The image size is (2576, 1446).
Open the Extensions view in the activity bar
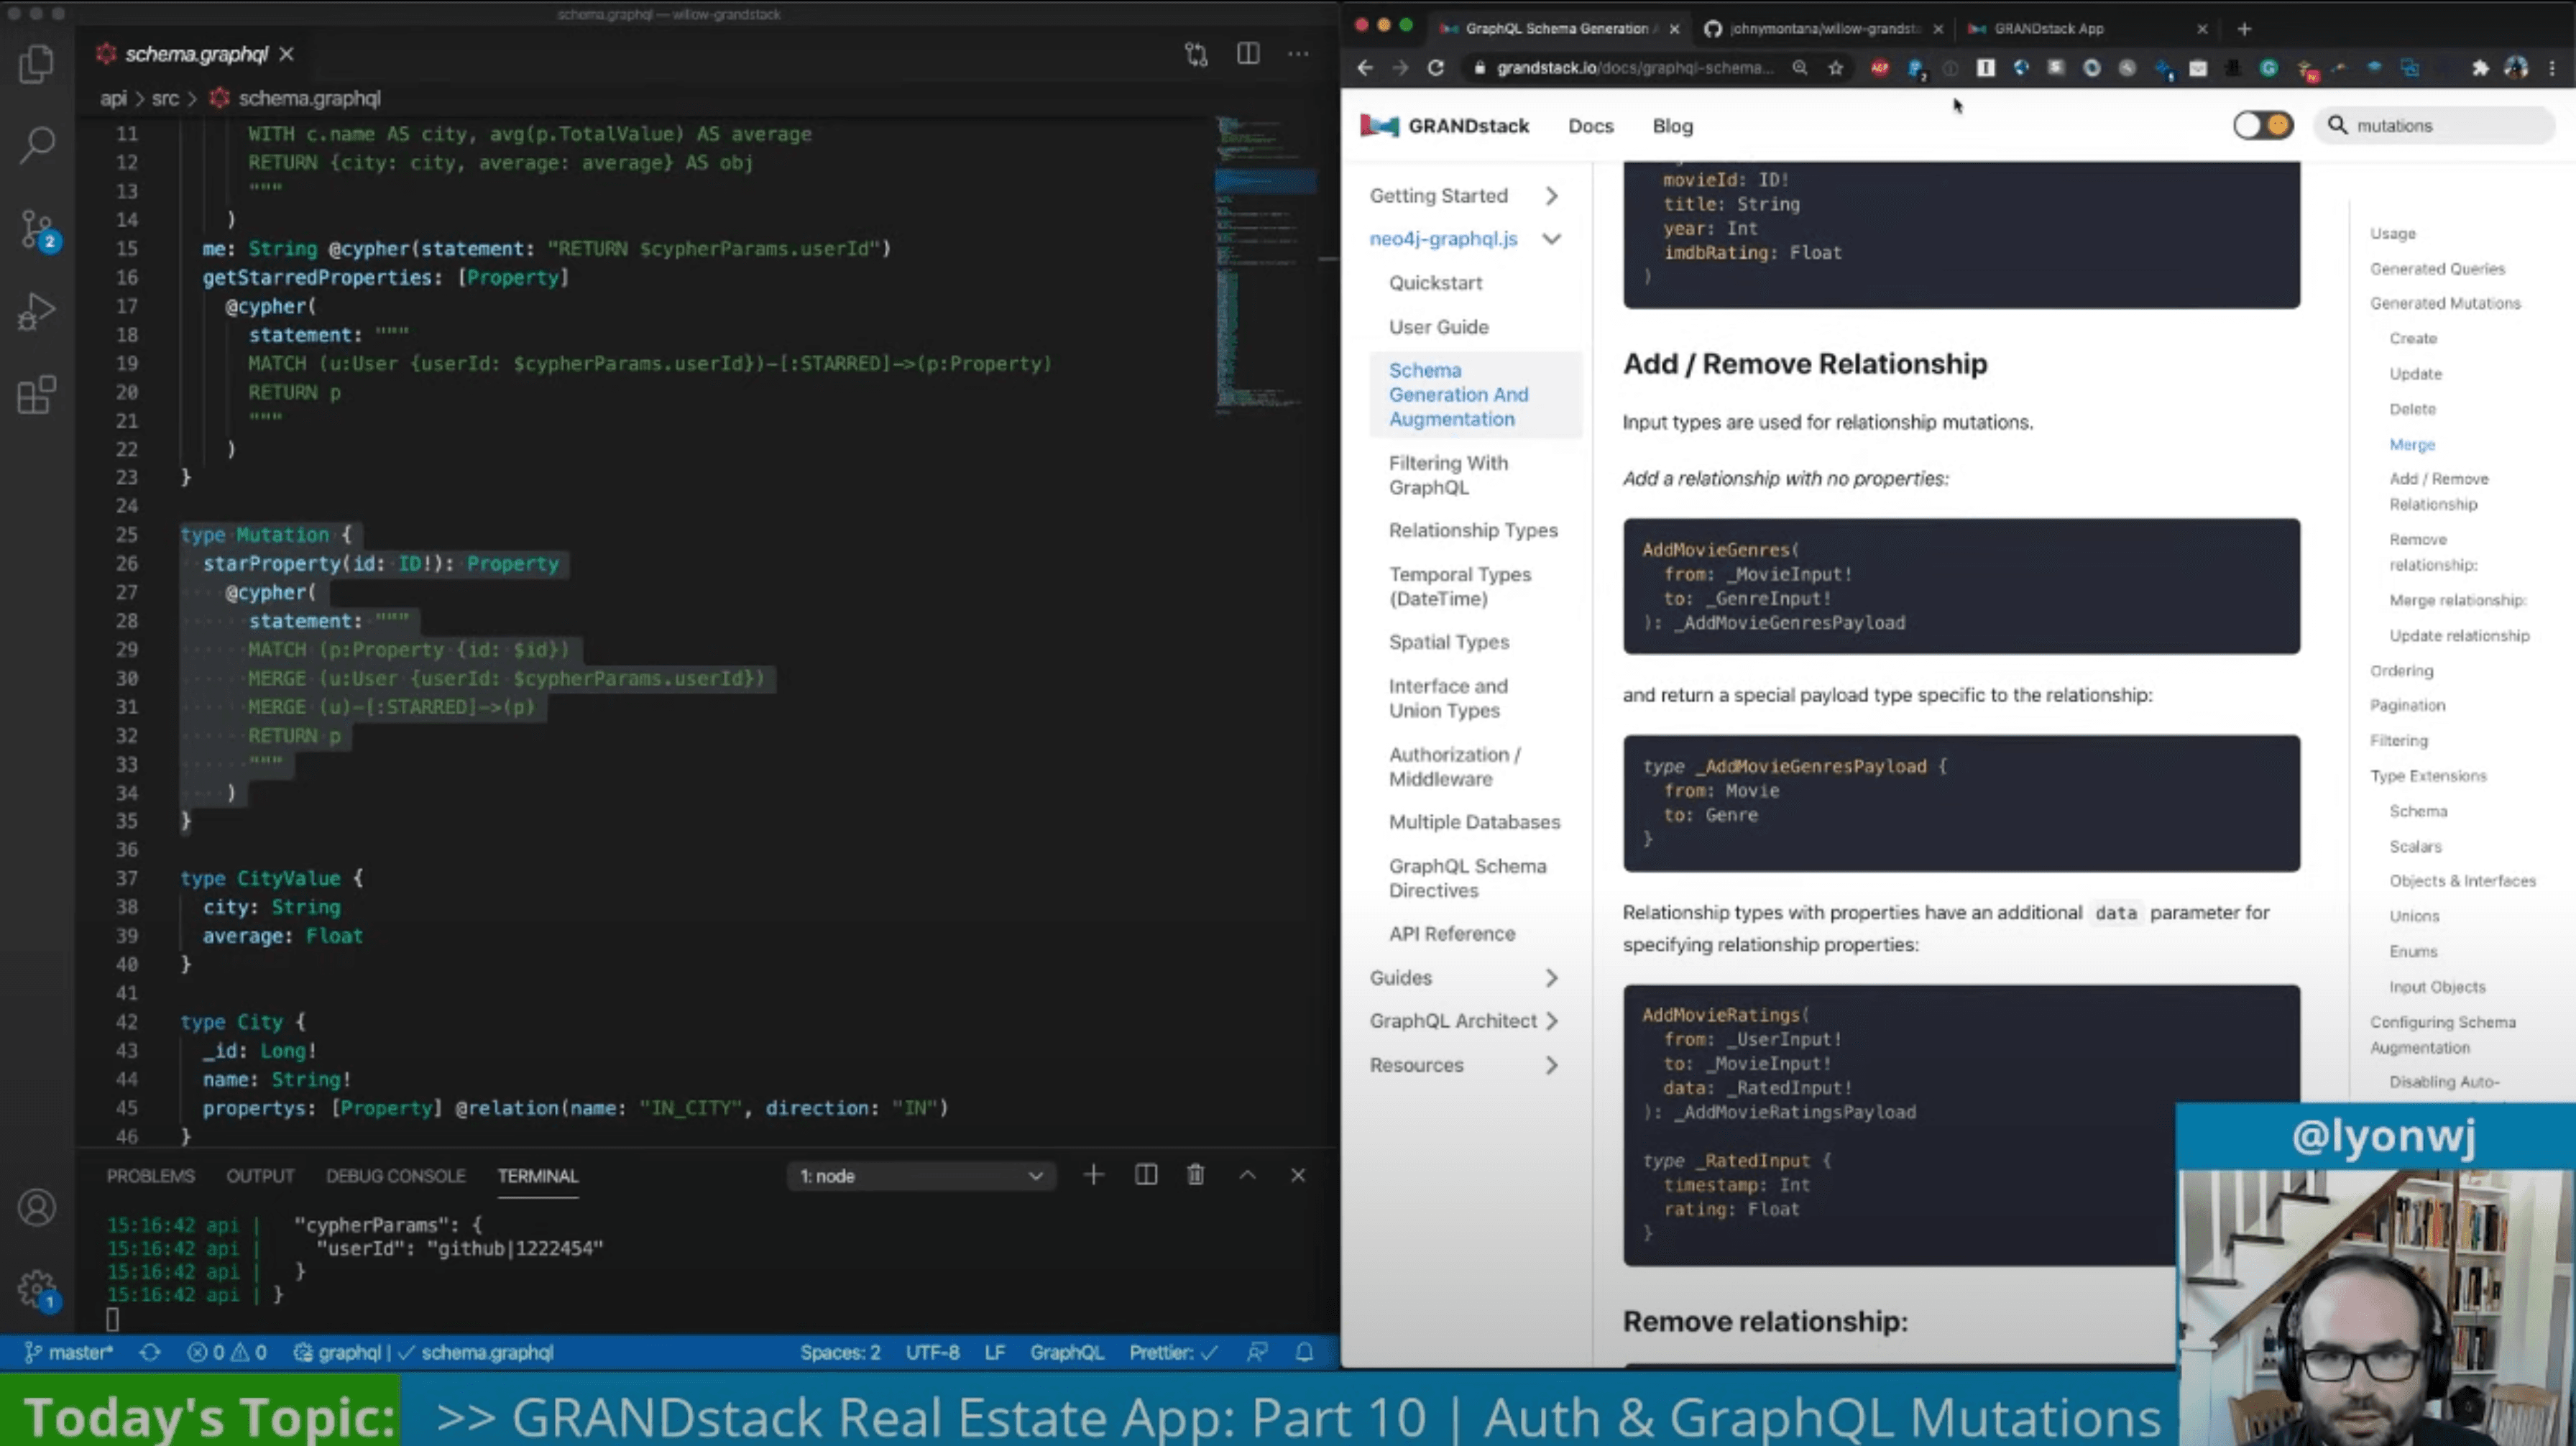[37, 395]
